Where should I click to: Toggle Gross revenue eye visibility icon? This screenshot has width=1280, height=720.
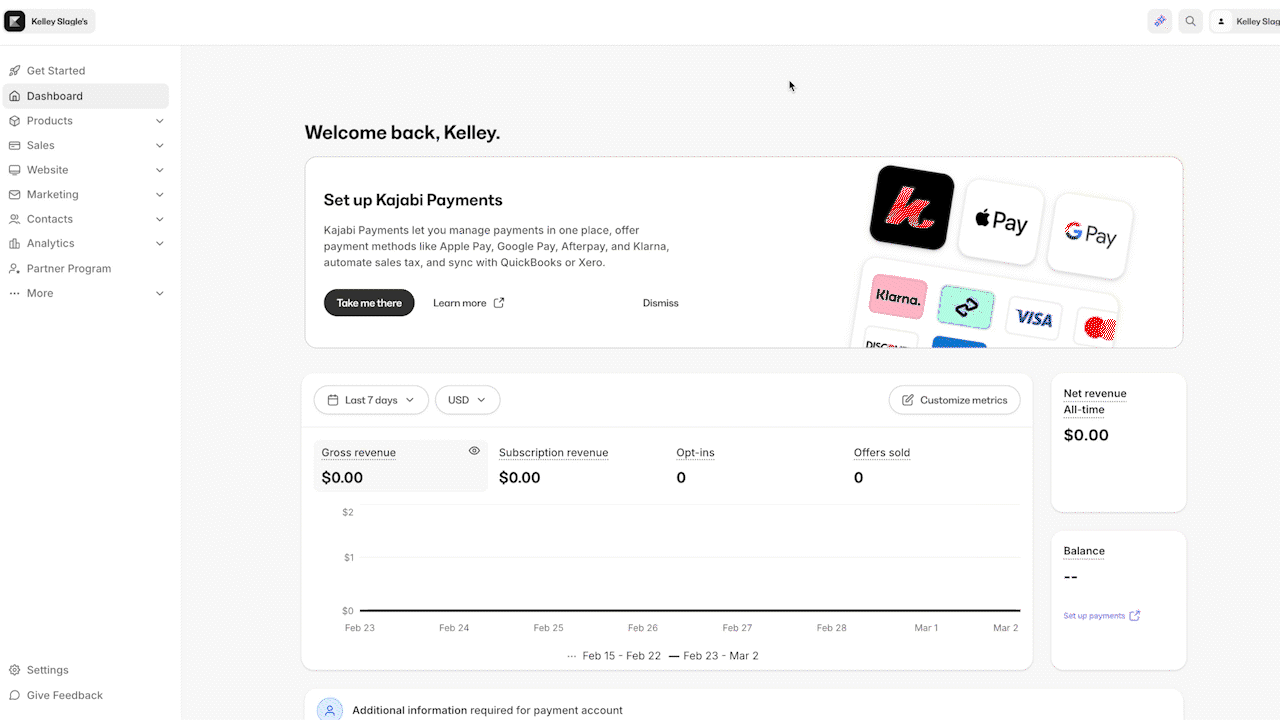474,451
